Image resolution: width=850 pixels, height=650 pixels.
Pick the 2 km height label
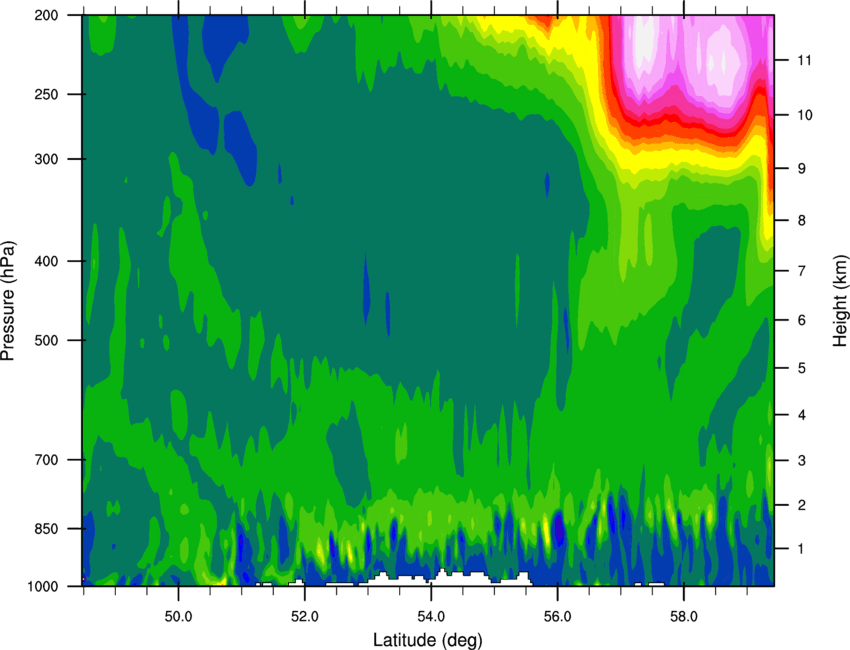point(802,505)
